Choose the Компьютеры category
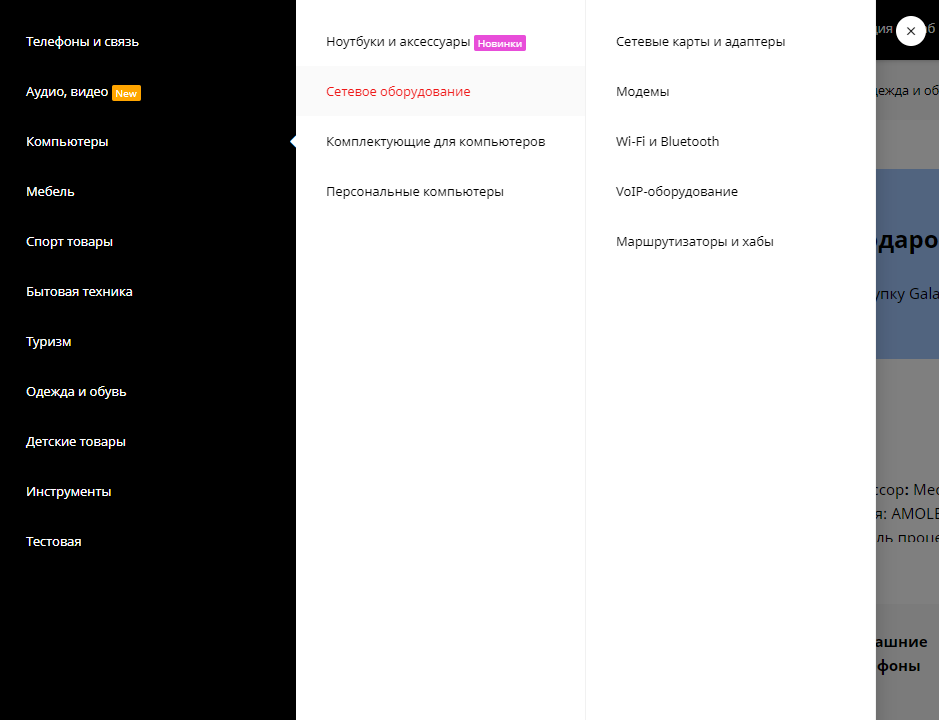 point(67,142)
